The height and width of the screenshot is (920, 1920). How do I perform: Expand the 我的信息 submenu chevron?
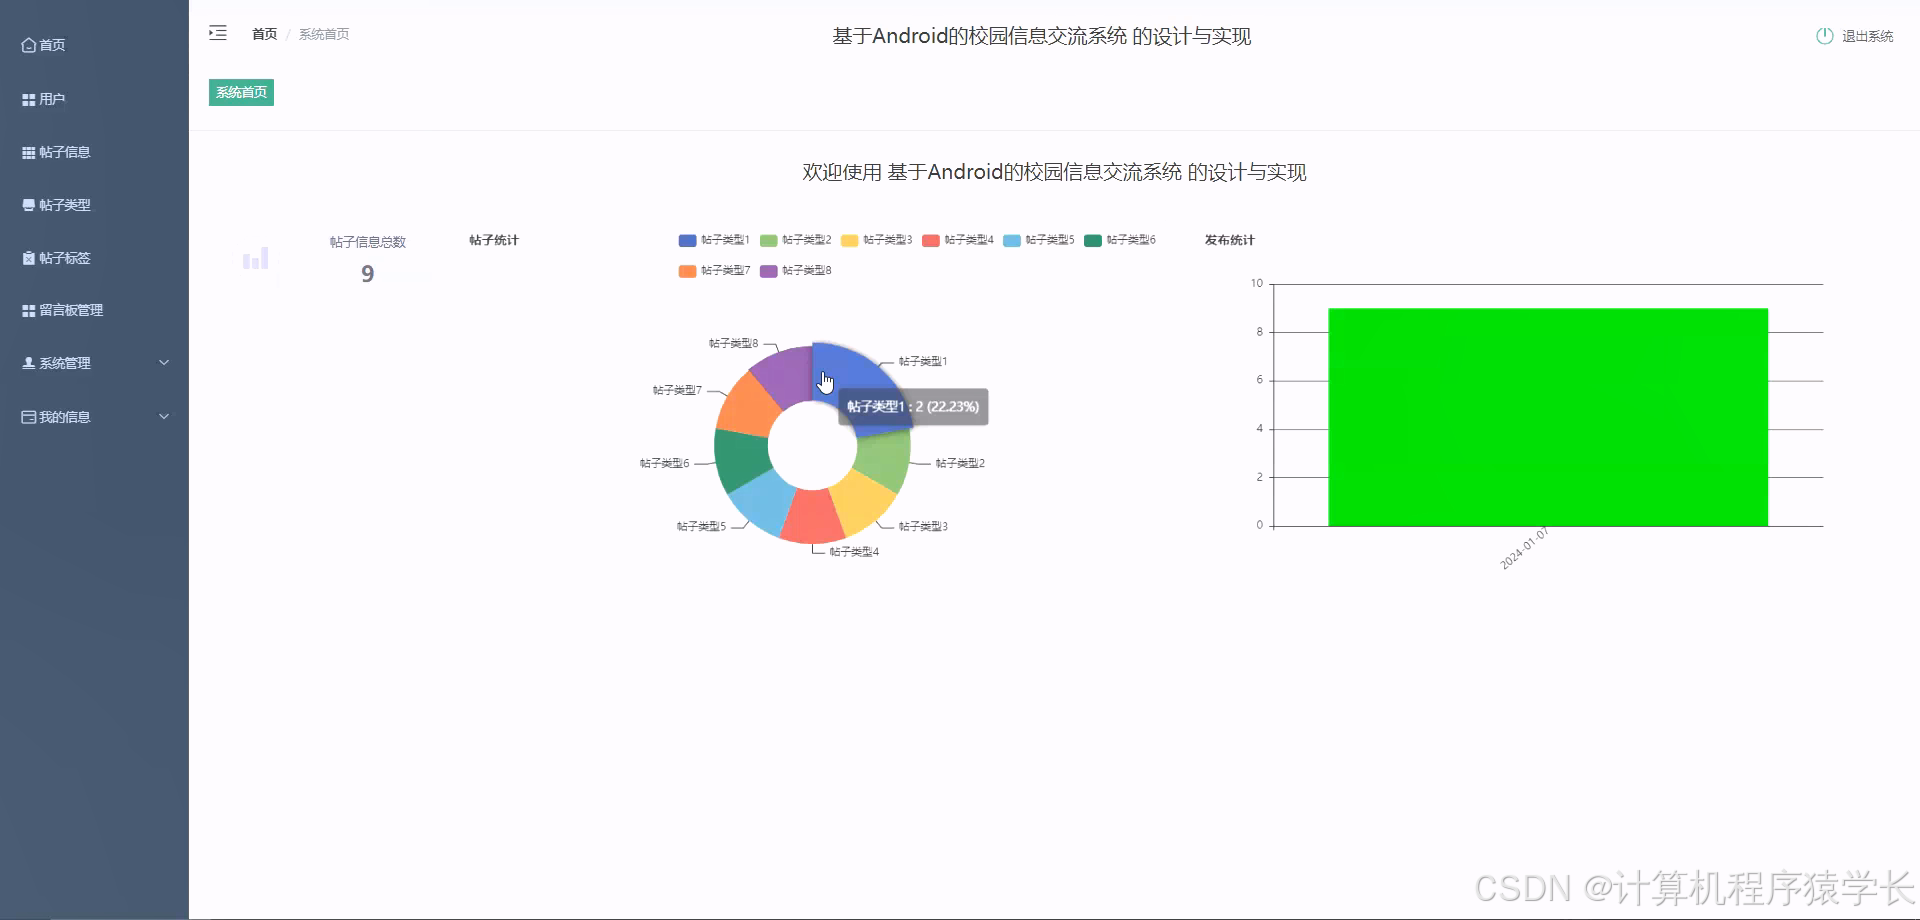pos(164,417)
